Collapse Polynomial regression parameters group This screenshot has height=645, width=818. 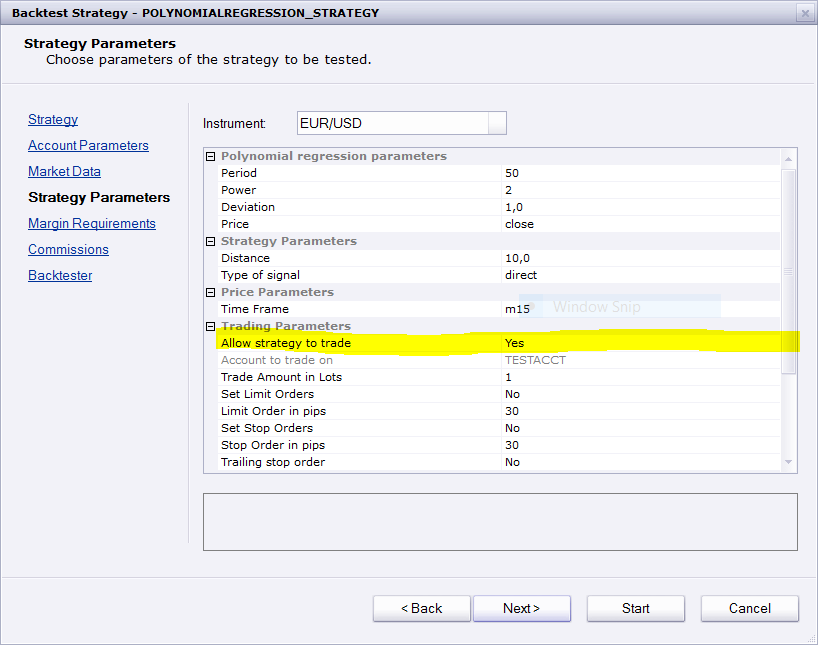coord(210,157)
